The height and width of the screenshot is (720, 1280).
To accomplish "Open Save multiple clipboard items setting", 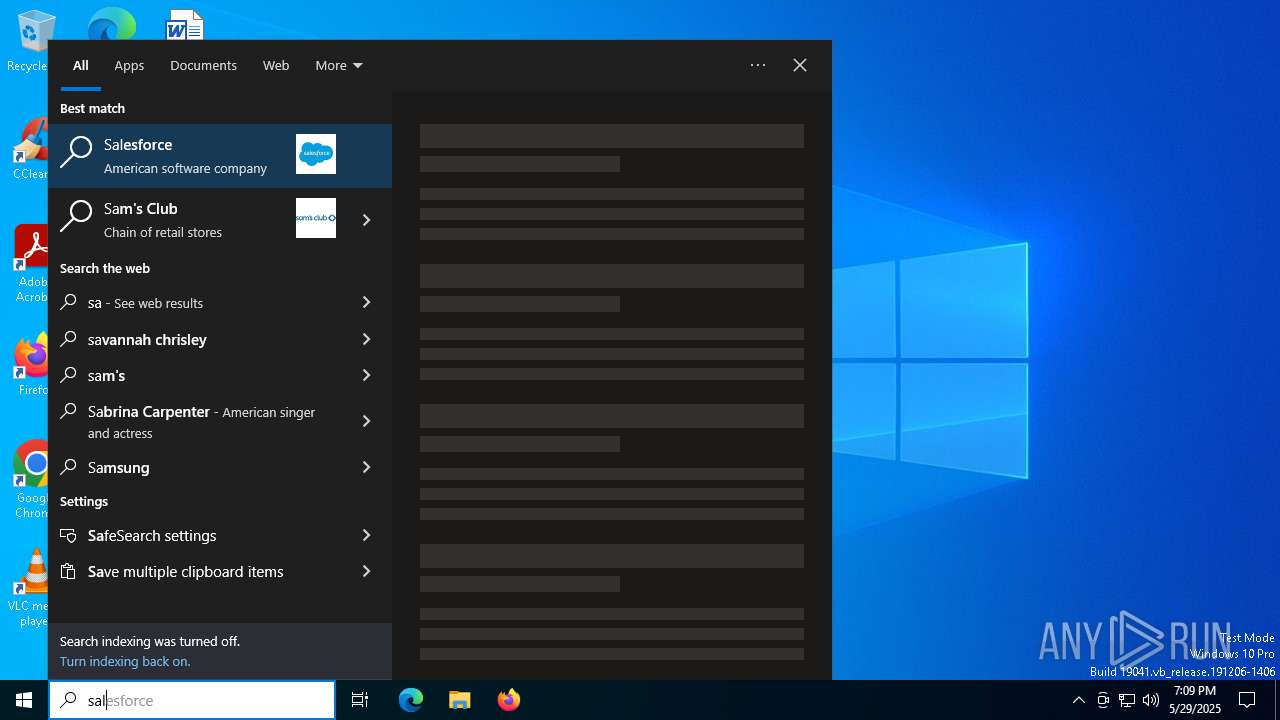I will [195, 571].
